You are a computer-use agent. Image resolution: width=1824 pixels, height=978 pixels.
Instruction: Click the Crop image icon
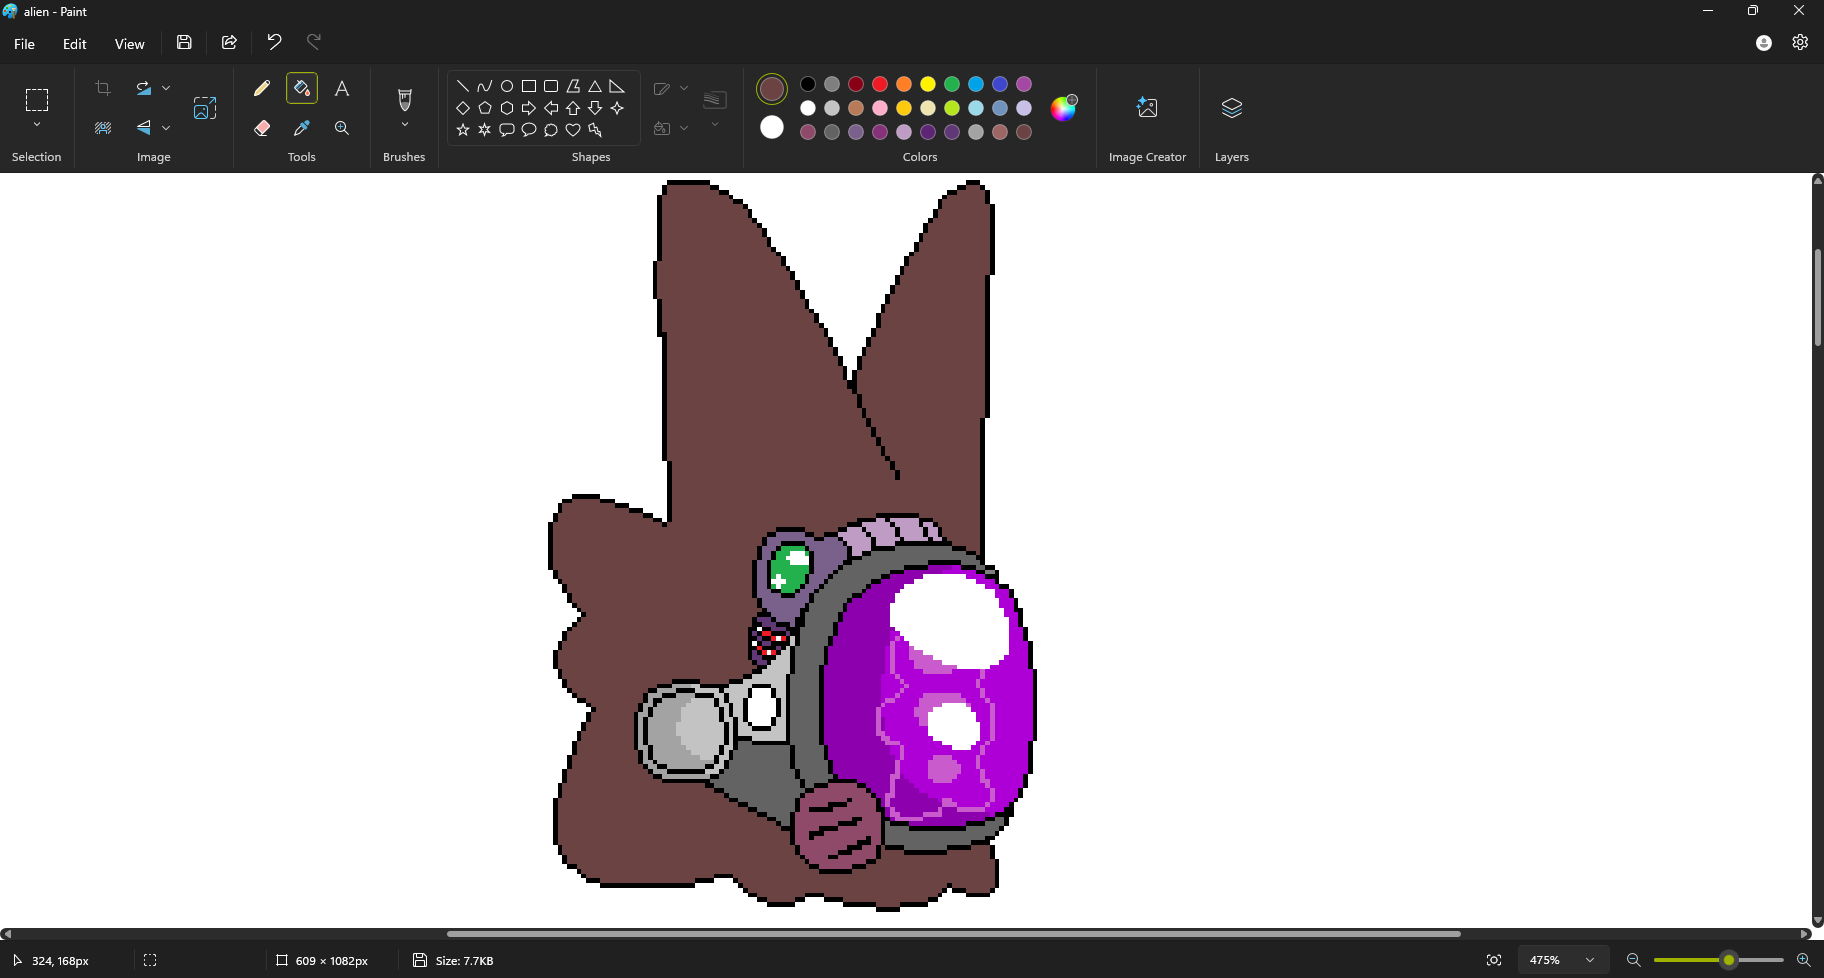[103, 88]
